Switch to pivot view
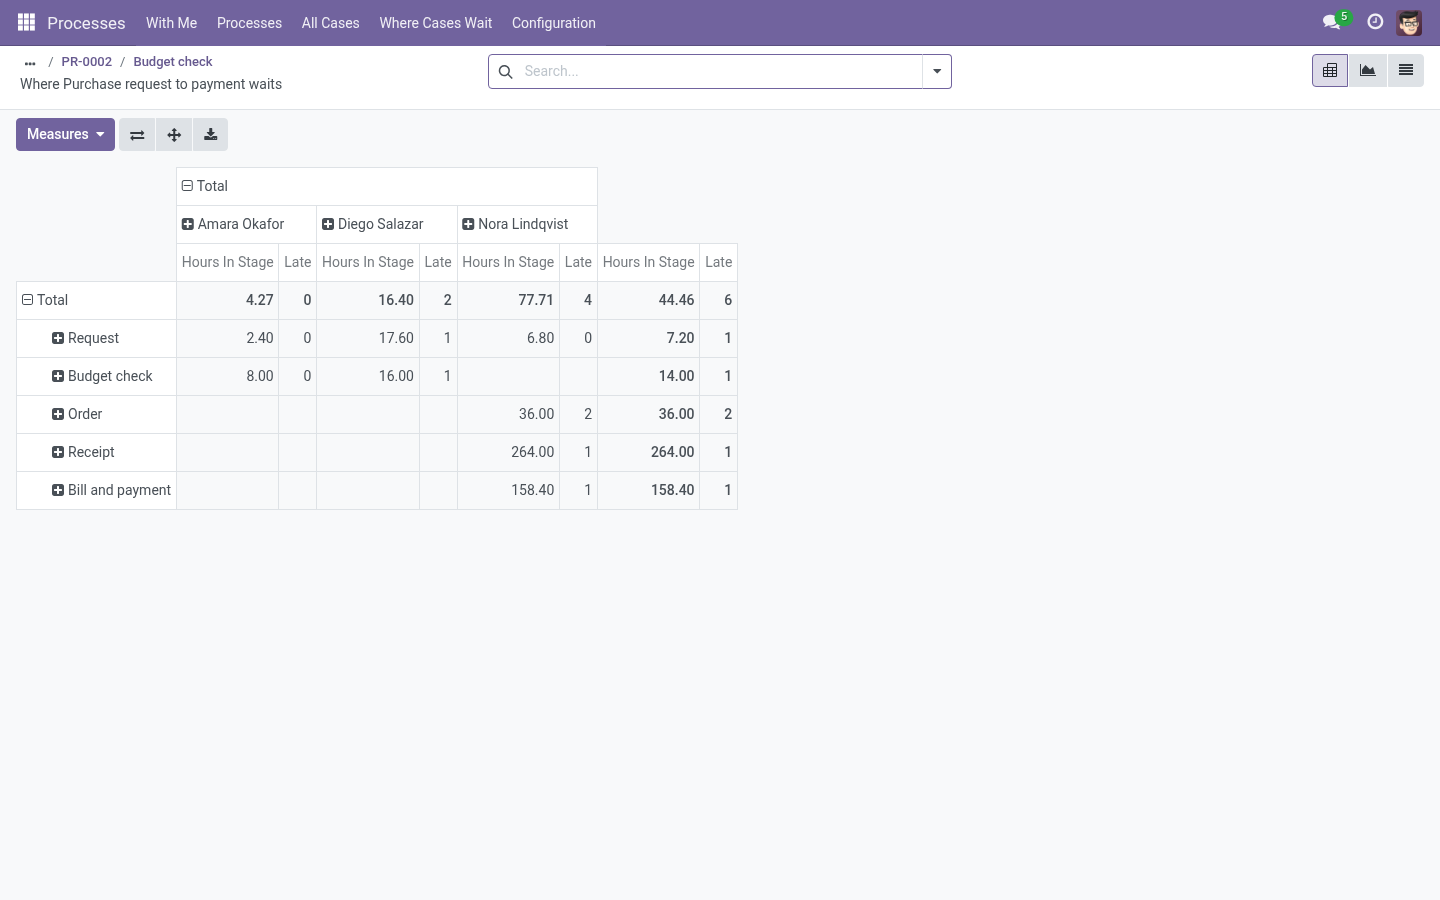1440x900 pixels. pos(1330,71)
